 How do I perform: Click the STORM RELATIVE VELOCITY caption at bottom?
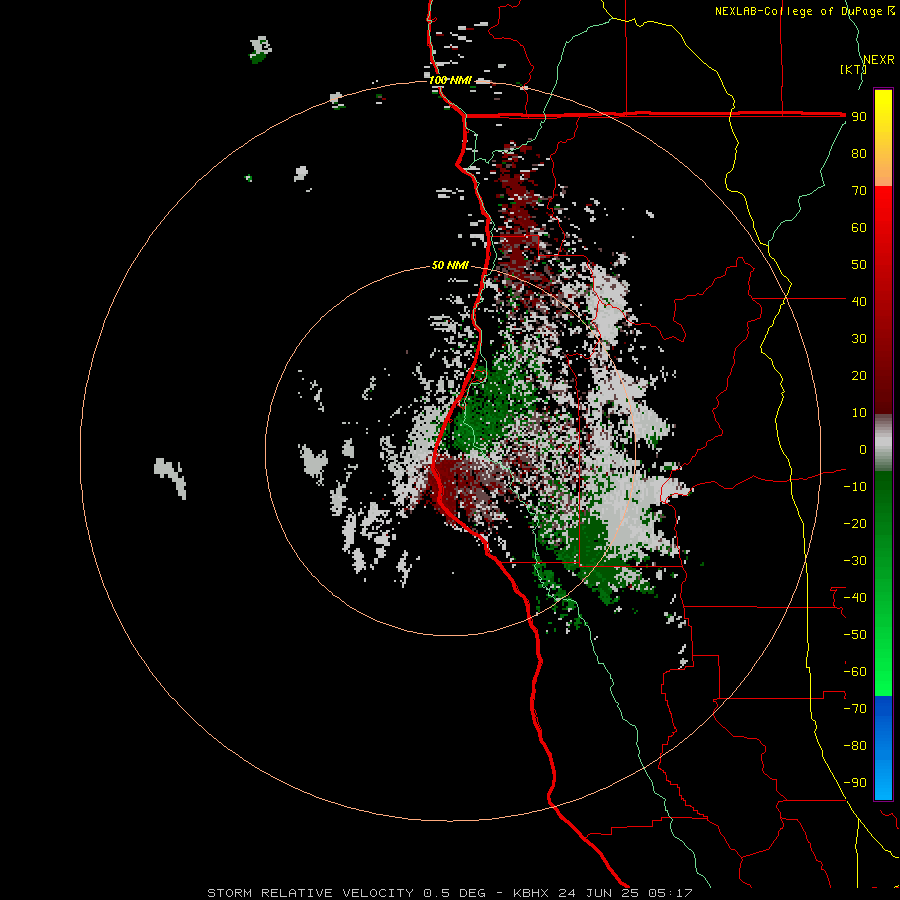click(449, 893)
